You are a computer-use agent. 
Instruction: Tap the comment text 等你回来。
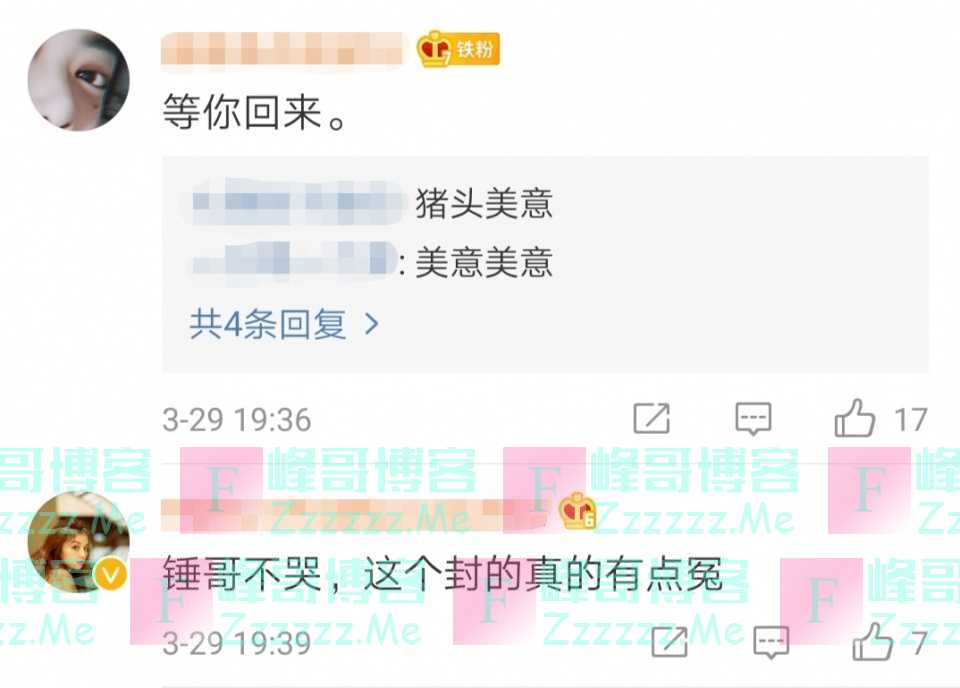[255, 113]
